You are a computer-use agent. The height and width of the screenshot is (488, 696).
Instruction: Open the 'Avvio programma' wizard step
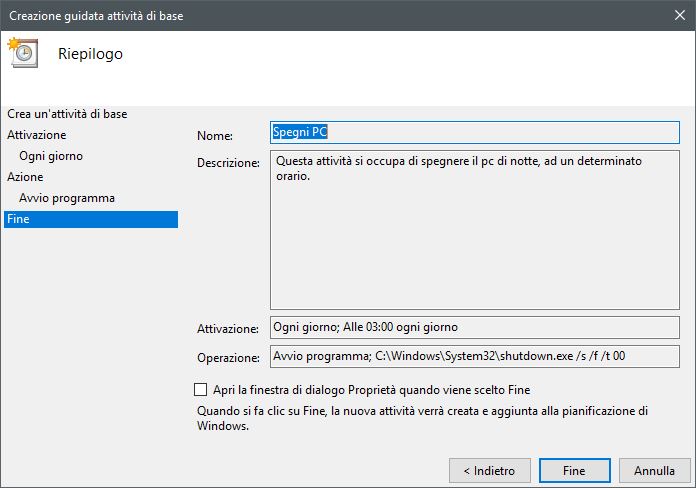point(67,198)
